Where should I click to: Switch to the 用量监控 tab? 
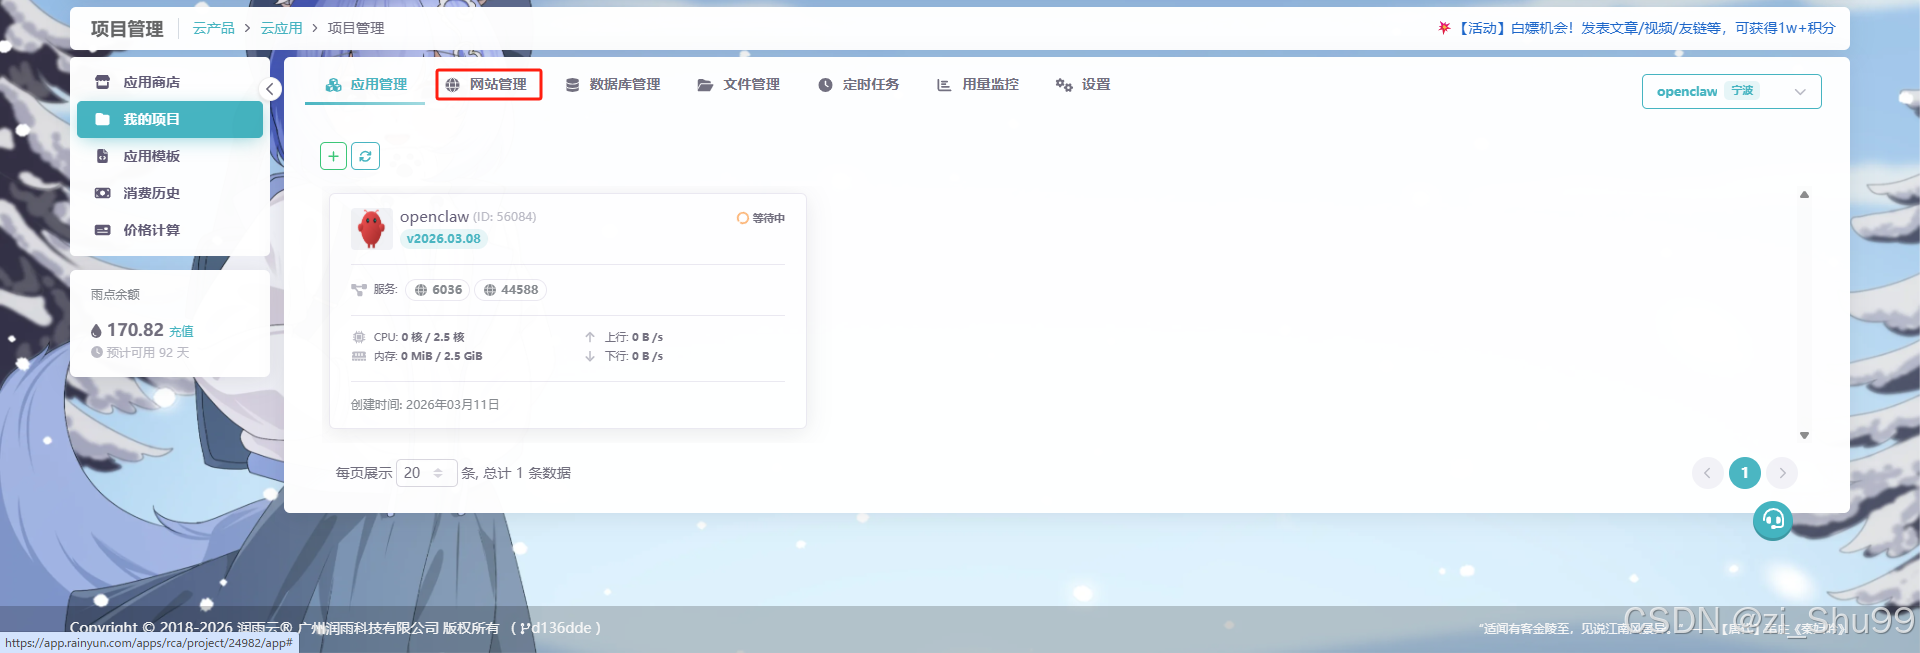click(x=978, y=85)
